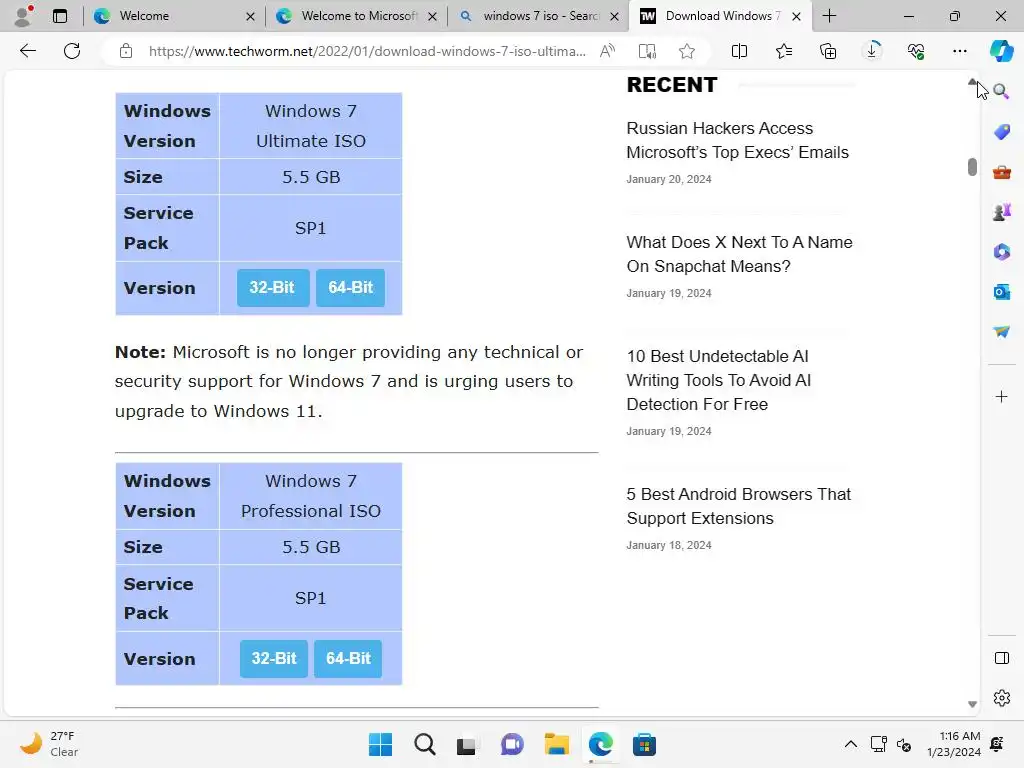Download Windows 7 Ultimate 32-Bit ISO
The image size is (1024, 768).
272,287
